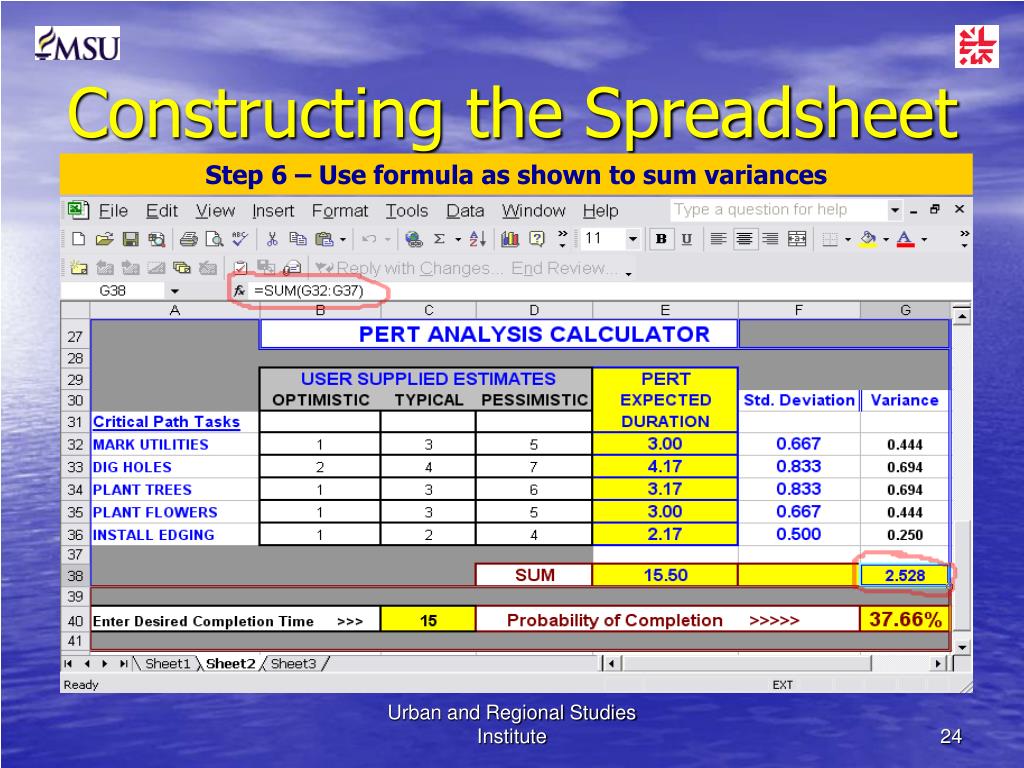Open the font size 11 dropdown
Viewport: 1024px width, 768px height.
pyautogui.click(x=632, y=239)
